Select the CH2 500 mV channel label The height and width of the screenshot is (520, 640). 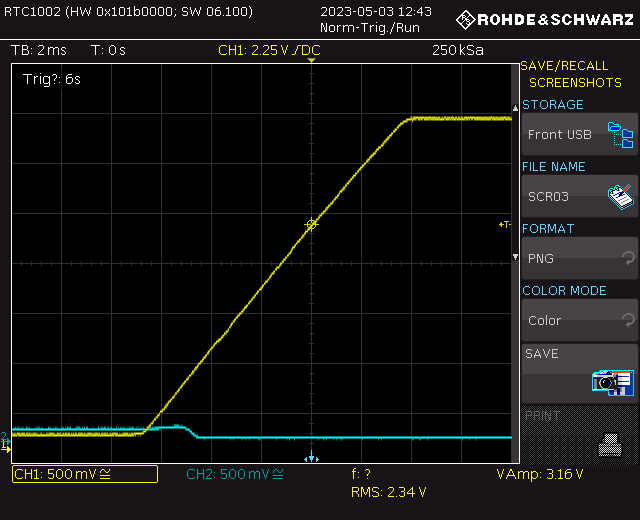235,474
